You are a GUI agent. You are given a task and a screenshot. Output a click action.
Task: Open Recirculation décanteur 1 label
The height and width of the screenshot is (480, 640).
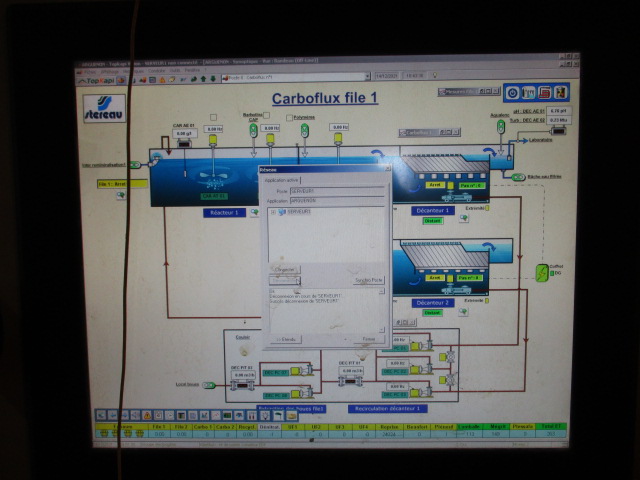pyautogui.click(x=388, y=408)
